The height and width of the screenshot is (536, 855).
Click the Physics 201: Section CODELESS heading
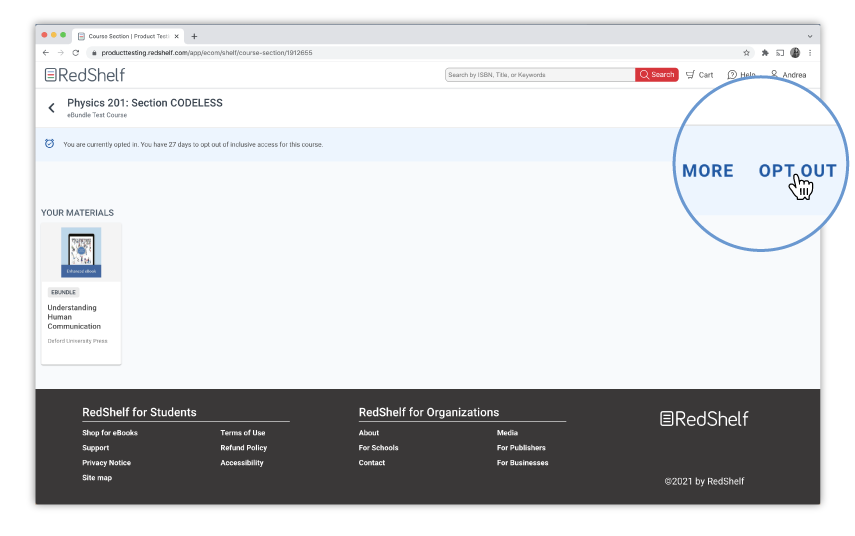tap(144, 103)
